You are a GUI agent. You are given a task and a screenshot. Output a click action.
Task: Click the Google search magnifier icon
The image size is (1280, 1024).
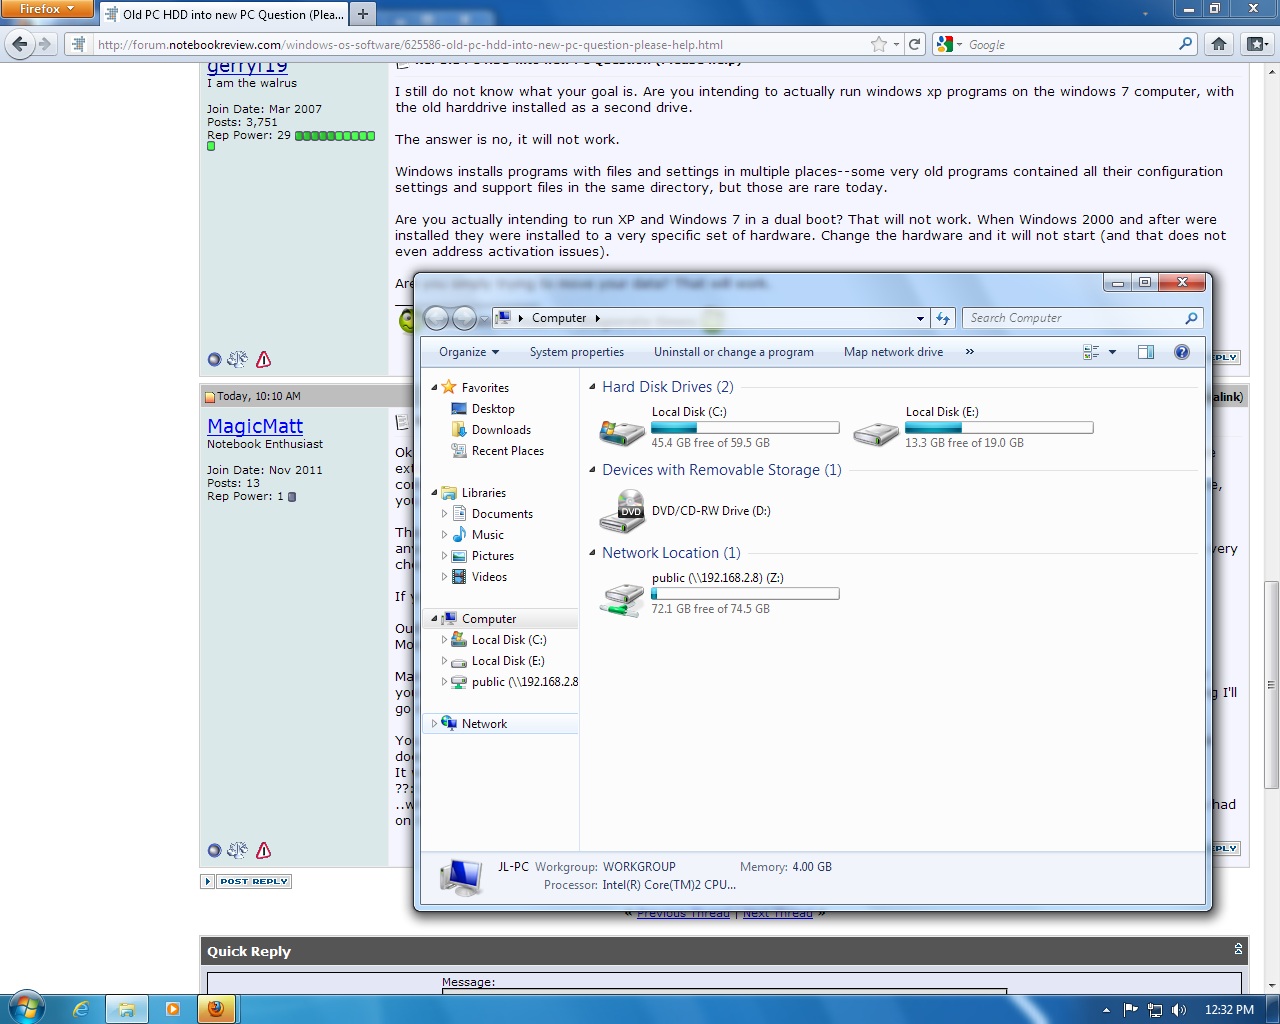pyautogui.click(x=1185, y=44)
